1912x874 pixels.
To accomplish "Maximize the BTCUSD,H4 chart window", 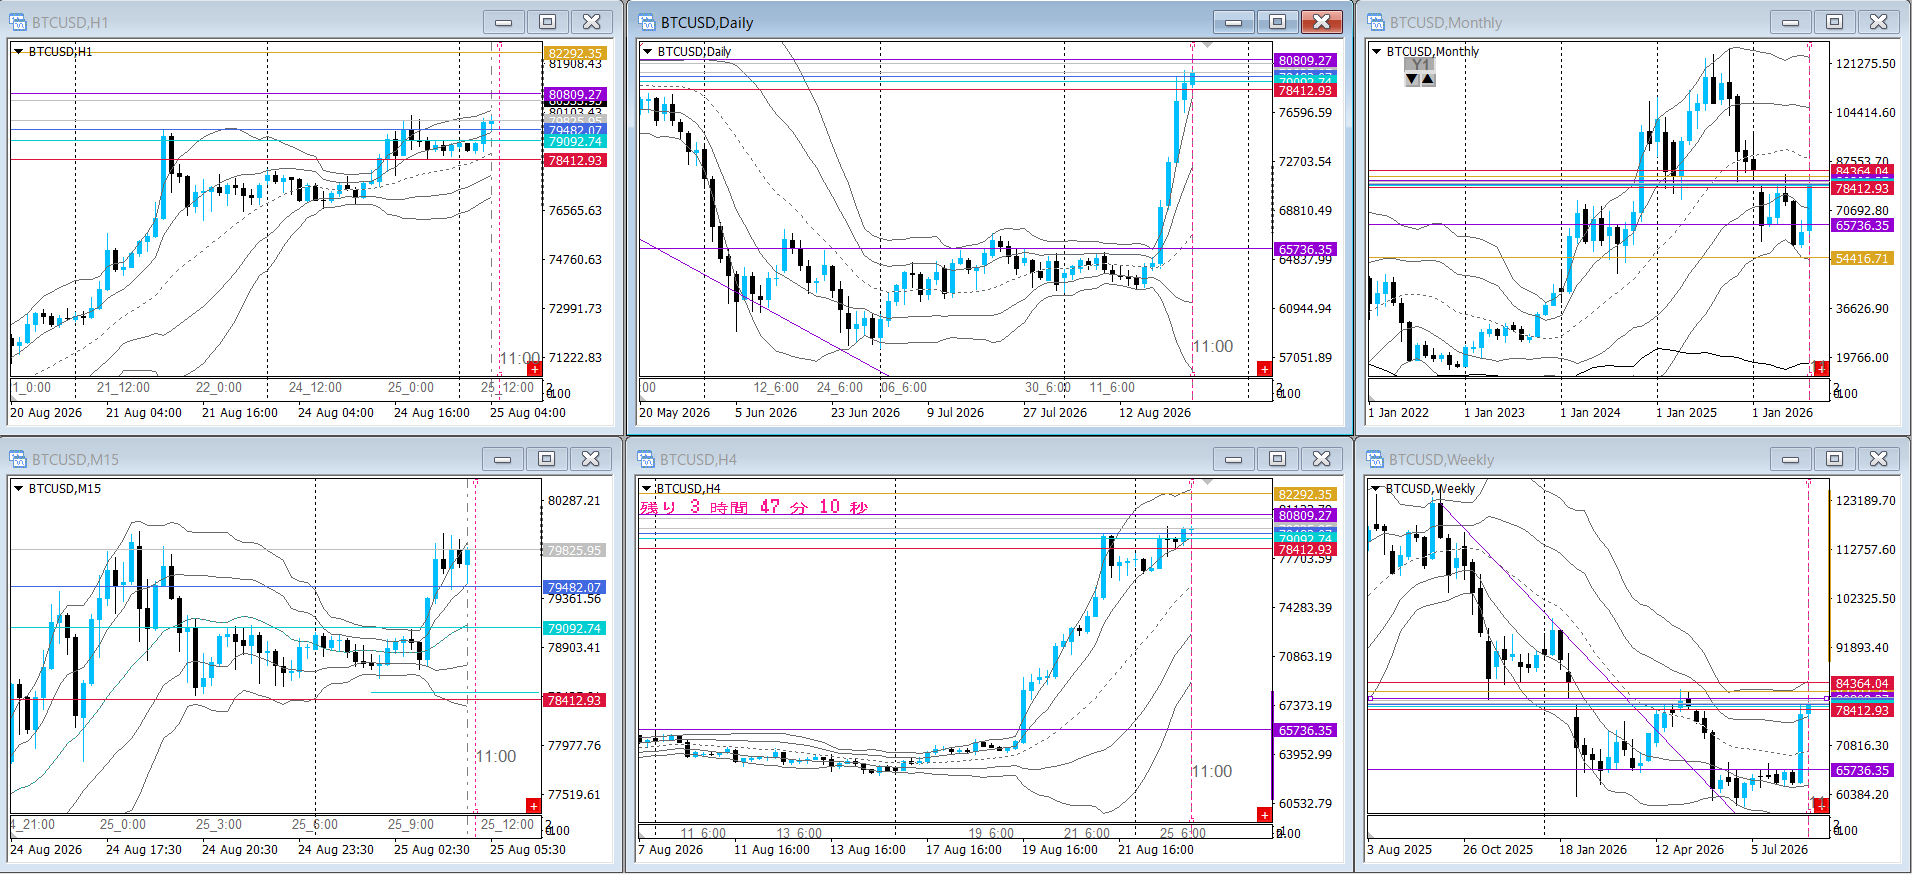I will [x=1277, y=459].
